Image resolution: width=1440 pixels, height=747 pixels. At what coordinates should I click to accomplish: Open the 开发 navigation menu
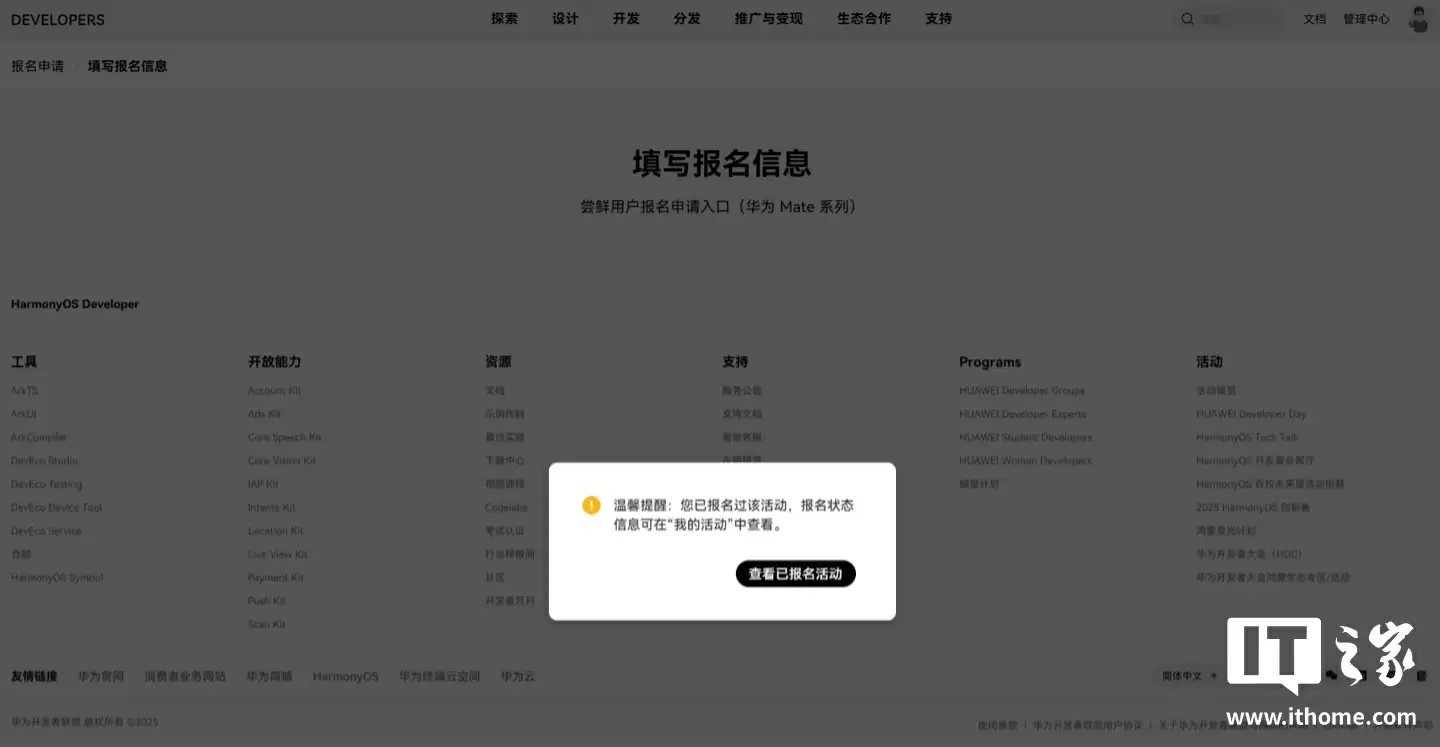point(625,18)
